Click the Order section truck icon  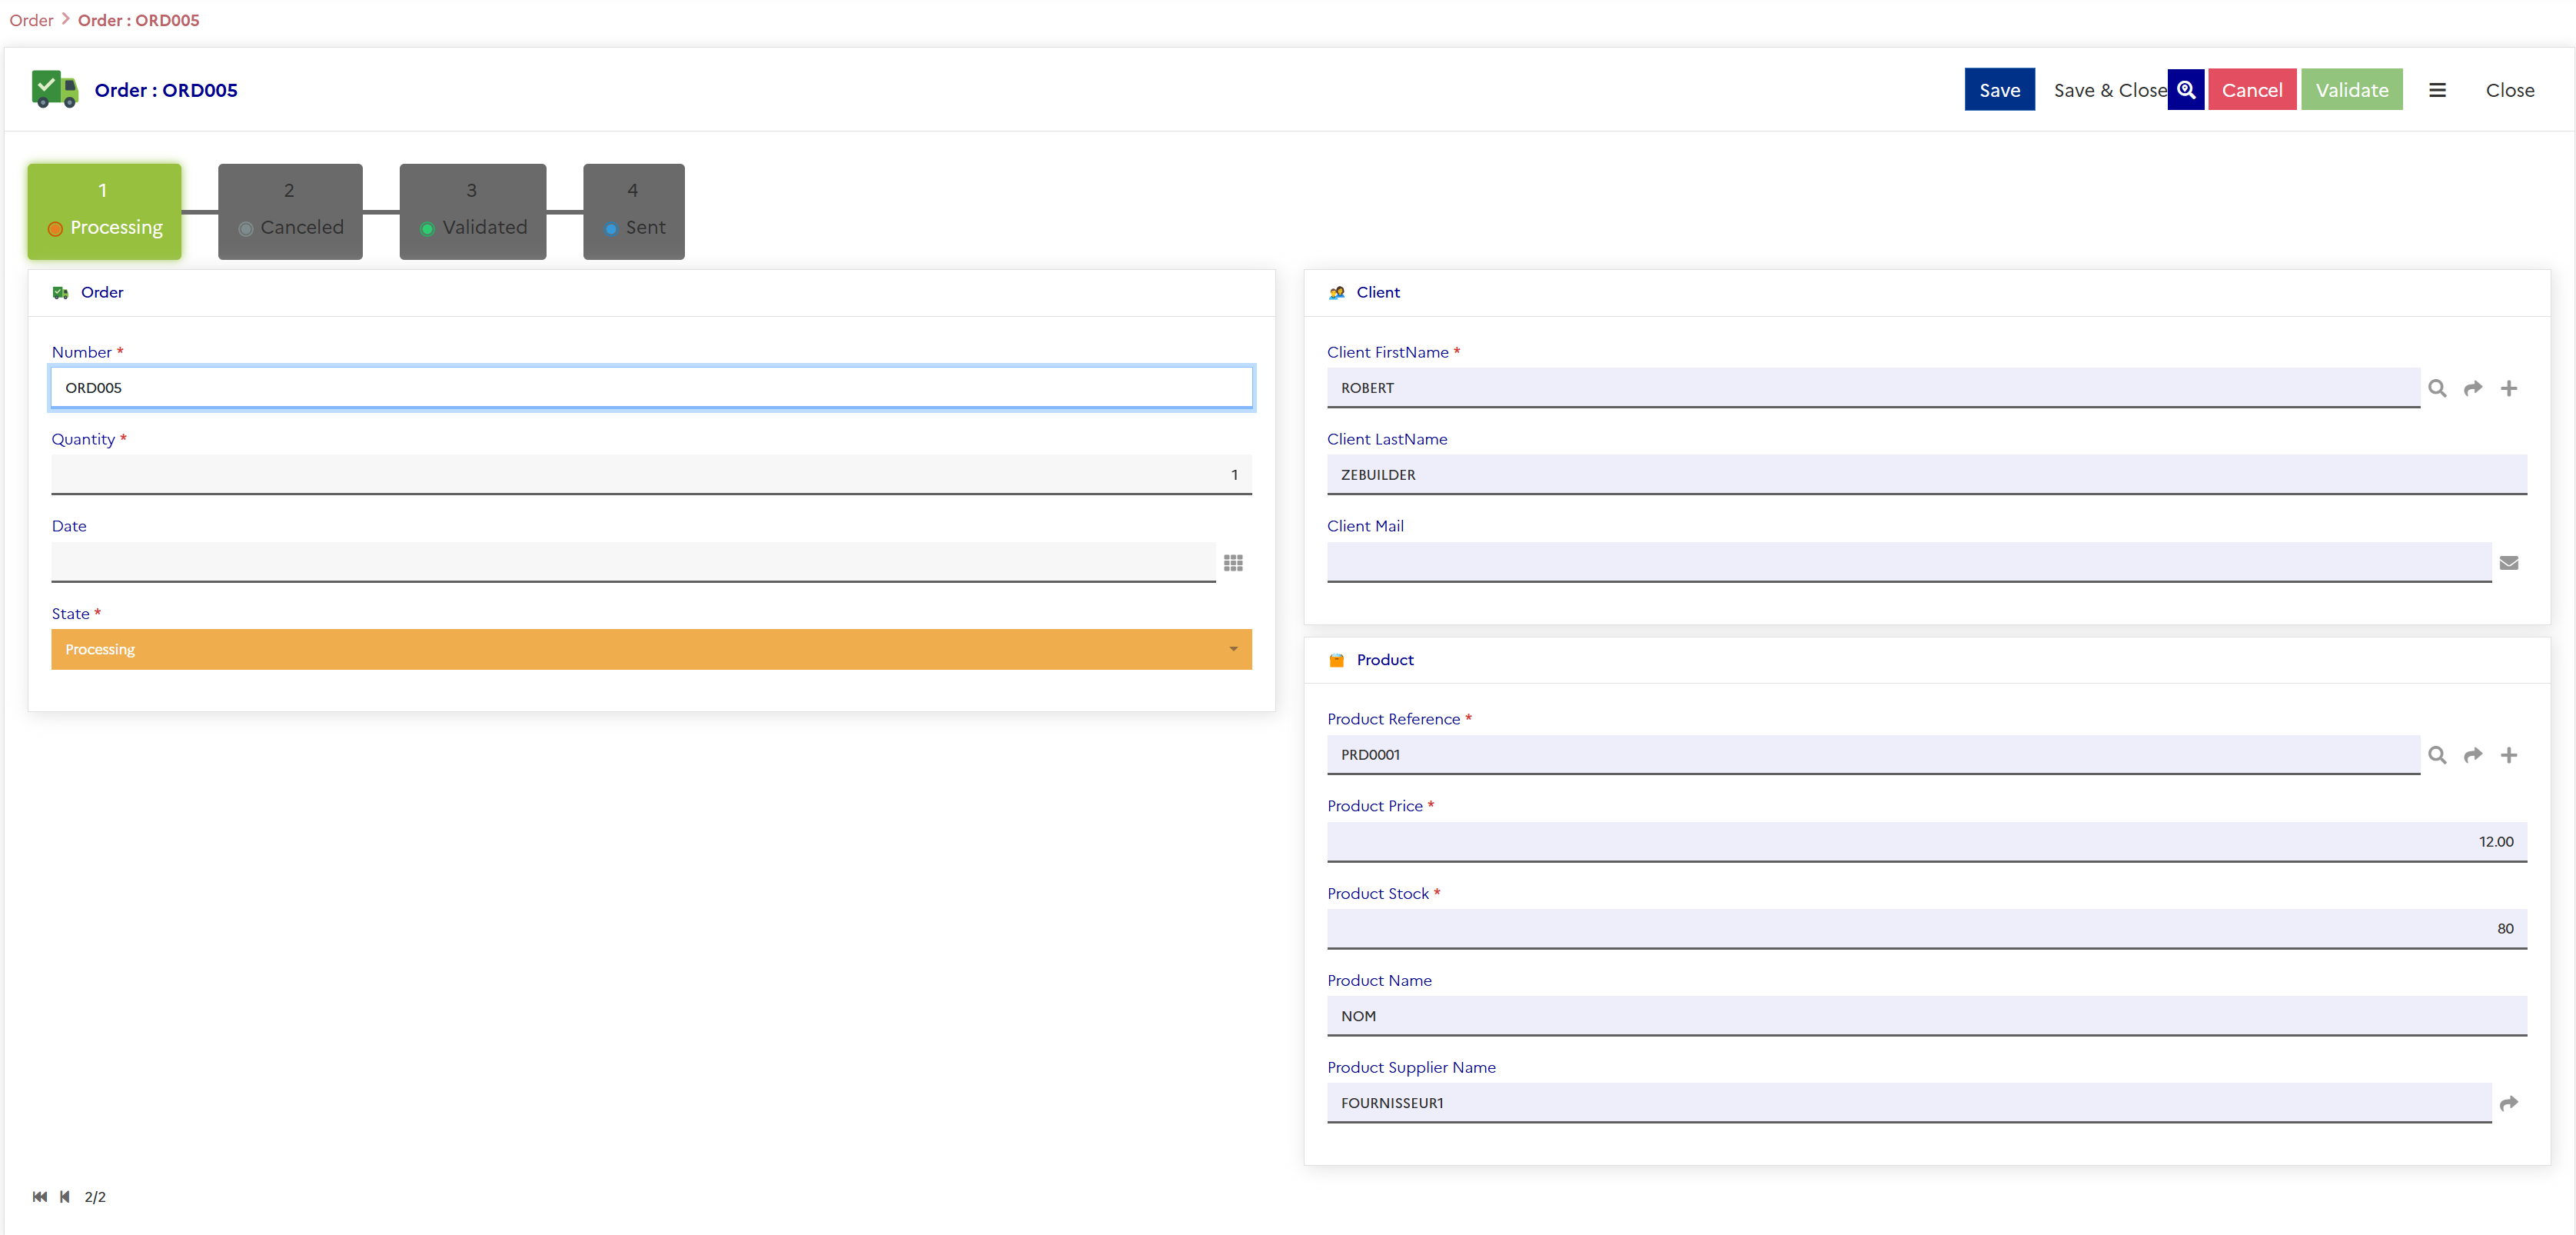click(61, 293)
